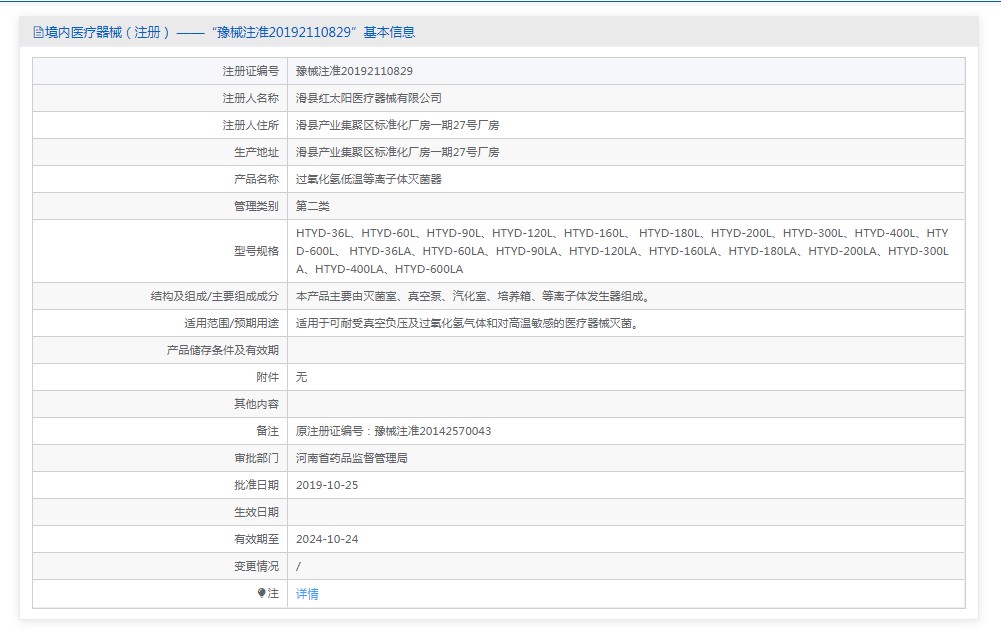Click the 型号规格 label
The image size is (1001, 642).
click(256, 251)
